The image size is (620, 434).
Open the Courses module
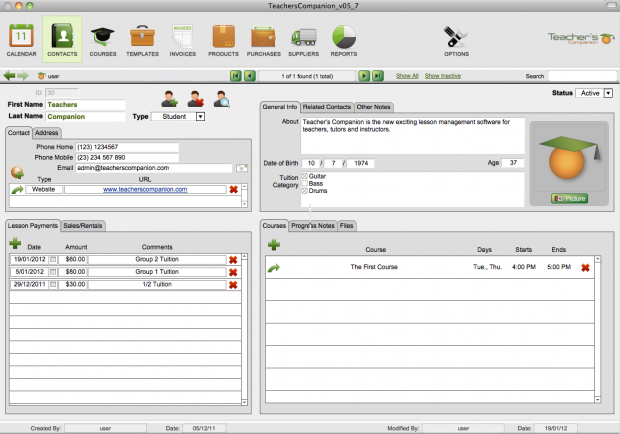tap(103, 40)
